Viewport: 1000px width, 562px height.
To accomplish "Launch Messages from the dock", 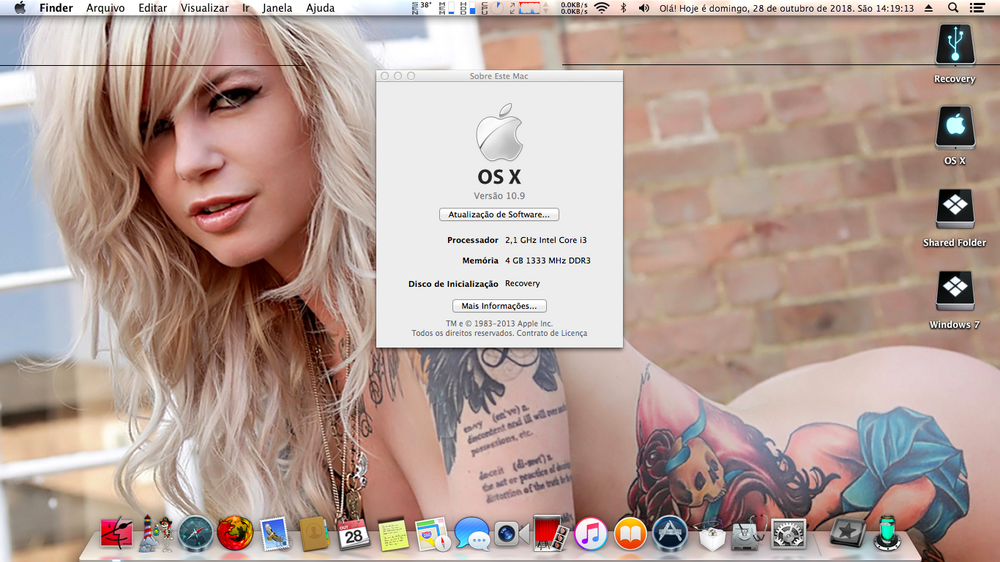I will pos(471,534).
